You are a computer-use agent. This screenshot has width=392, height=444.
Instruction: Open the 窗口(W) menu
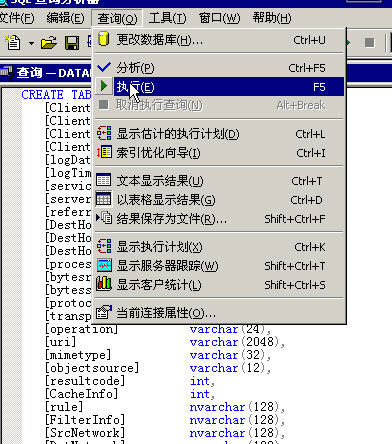(219, 18)
